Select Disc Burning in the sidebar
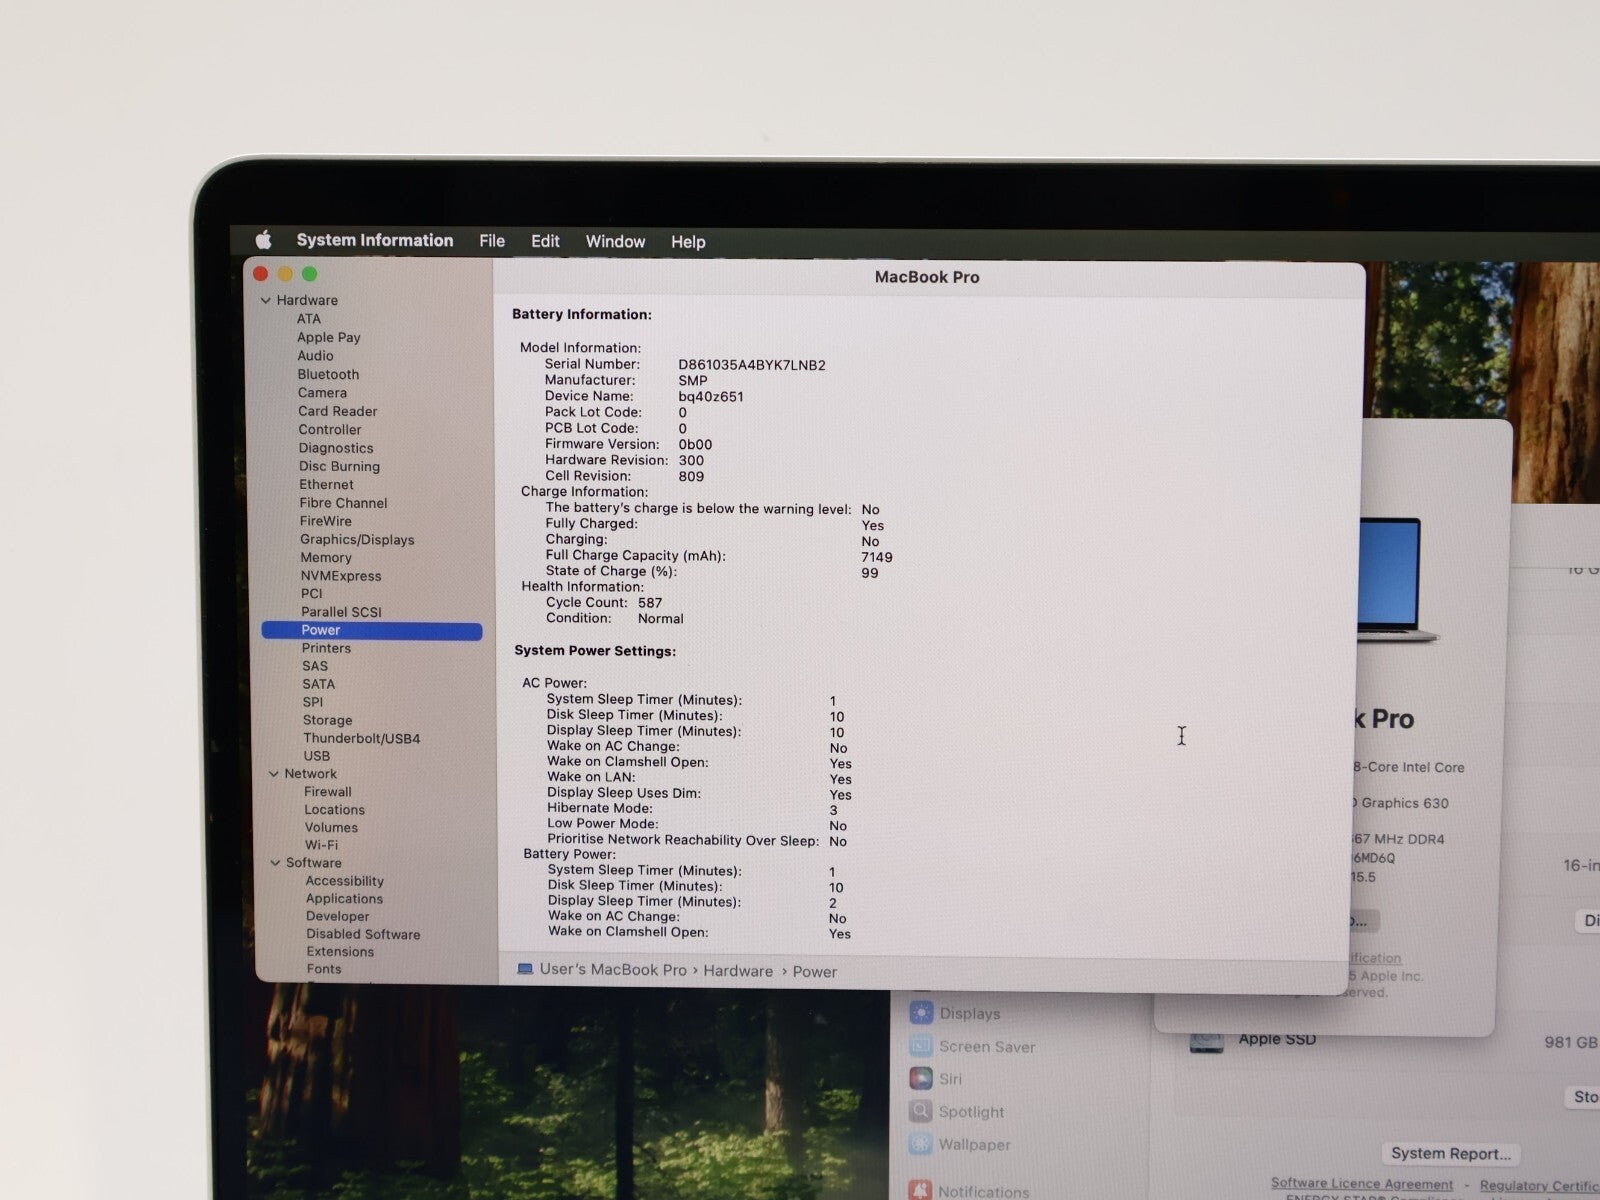This screenshot has width=1600, height=1200. 339,466
